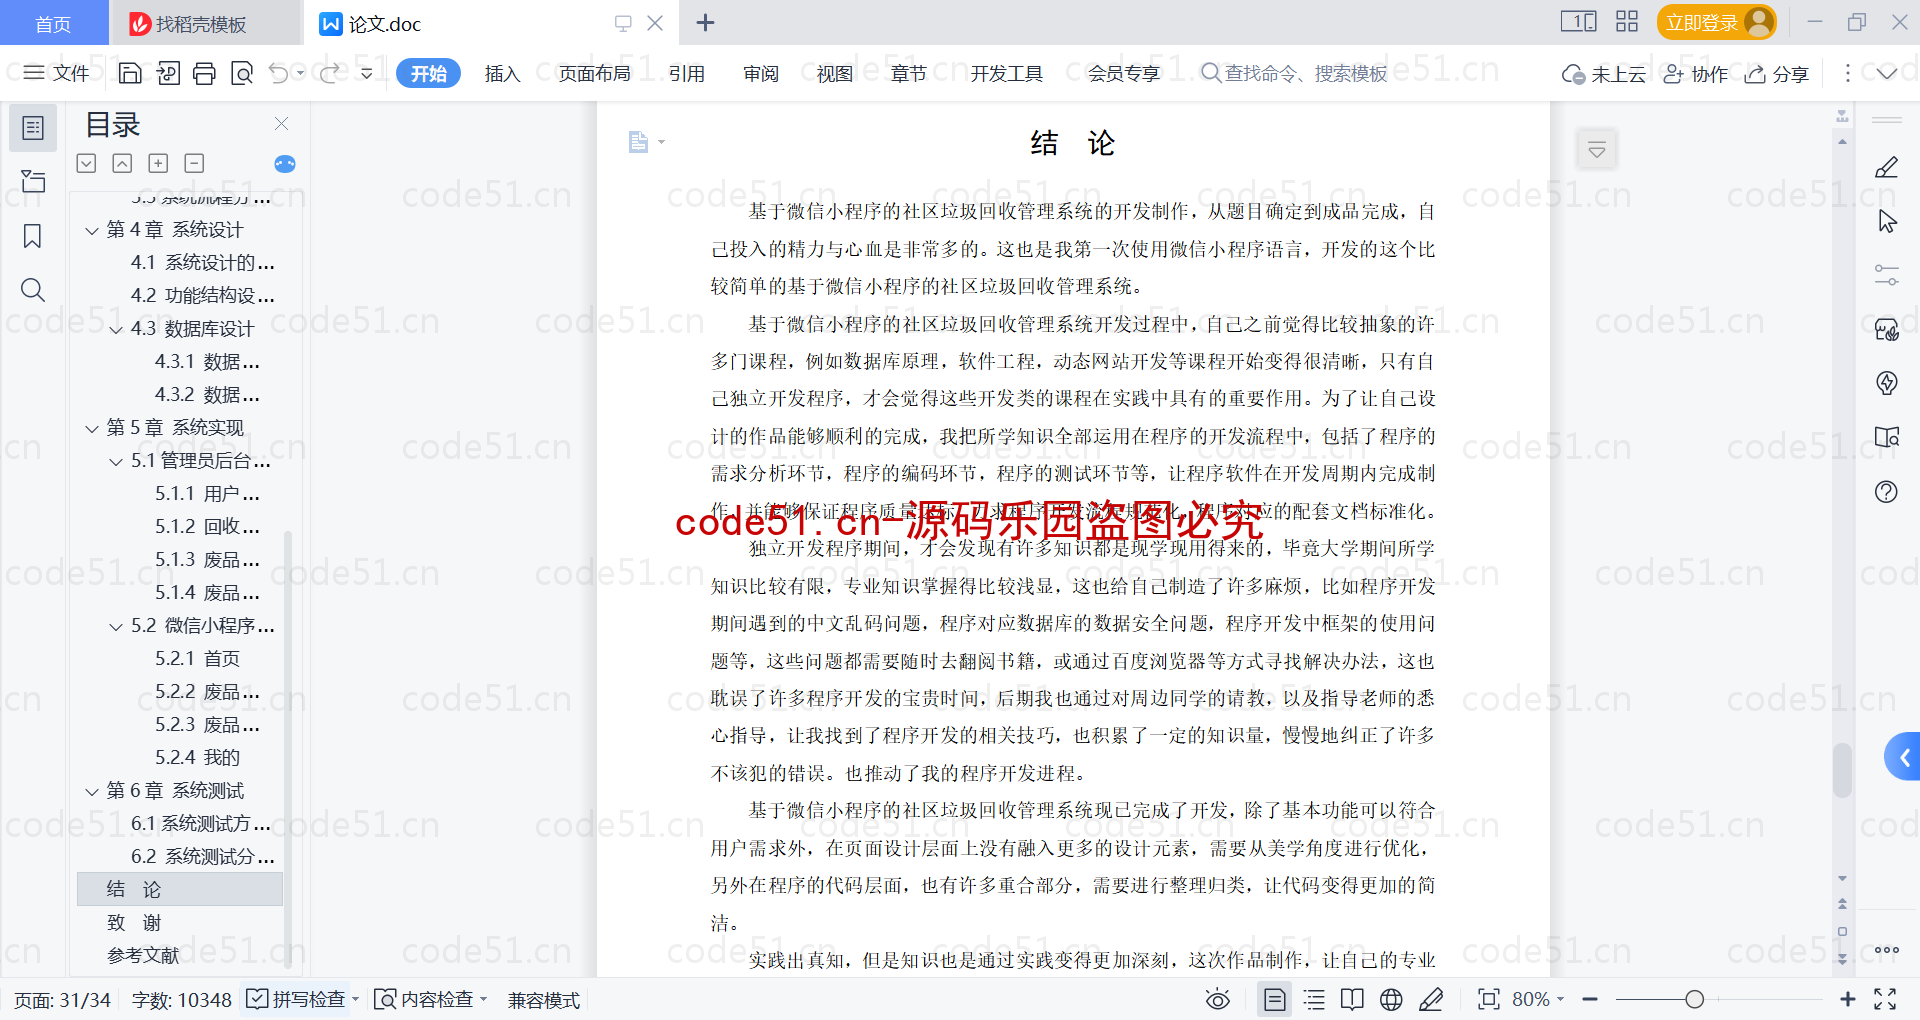Open the 文件 menu
This screenshot has height=1020, width=1920.
coord(57,73)
